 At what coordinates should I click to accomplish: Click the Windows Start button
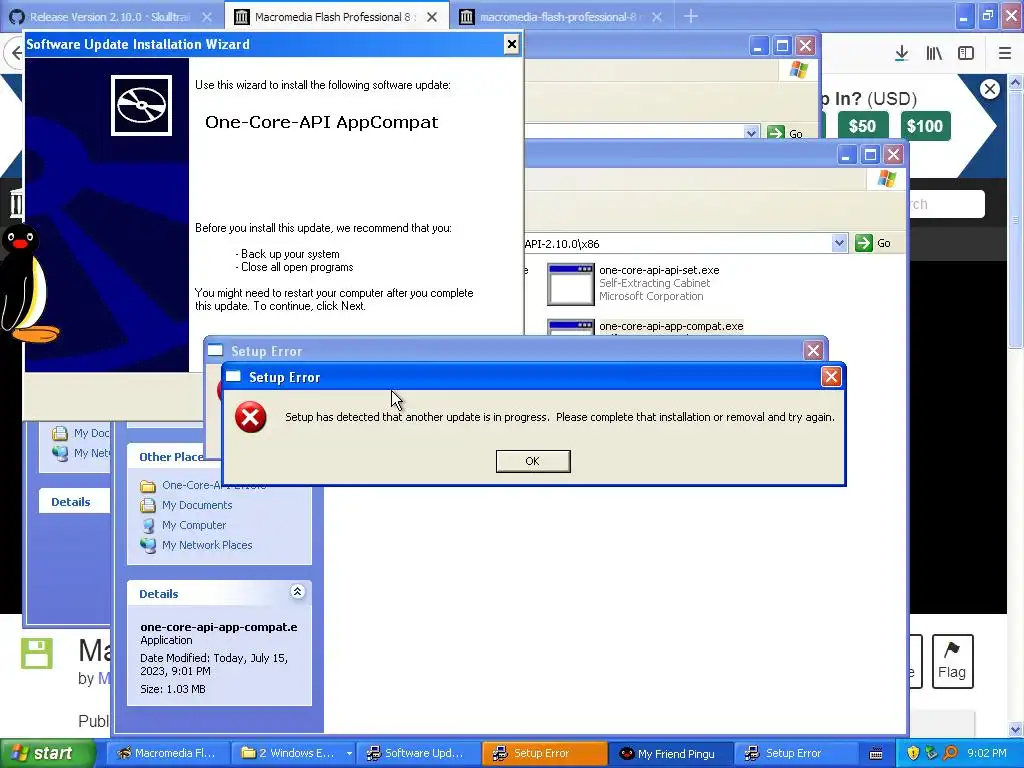[46, 753]
